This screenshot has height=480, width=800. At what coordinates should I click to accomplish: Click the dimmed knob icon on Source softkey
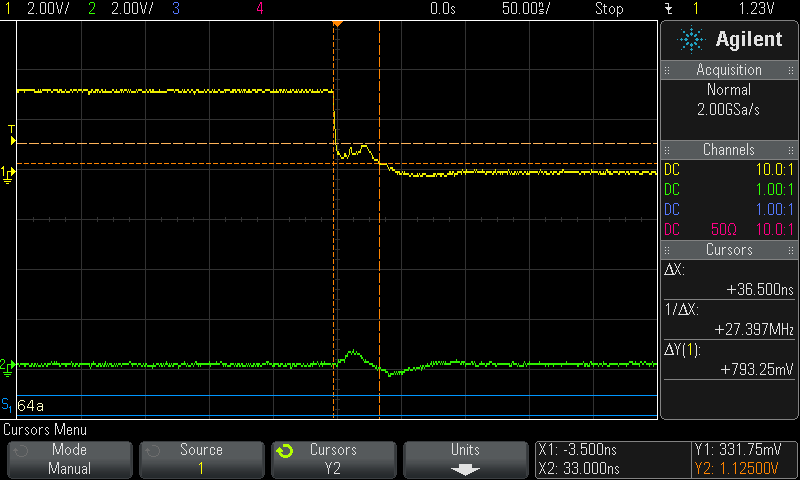point(153,451)
